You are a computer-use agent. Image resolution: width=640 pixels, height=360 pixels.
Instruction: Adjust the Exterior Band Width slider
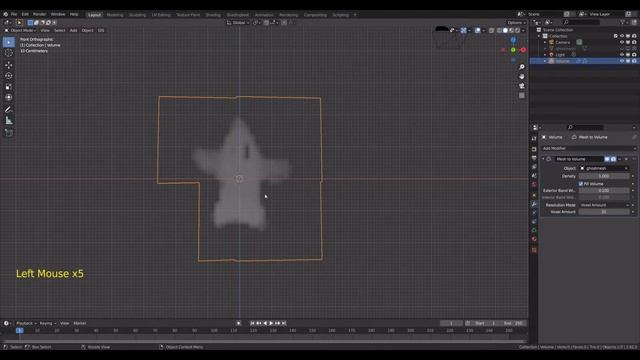604,190
